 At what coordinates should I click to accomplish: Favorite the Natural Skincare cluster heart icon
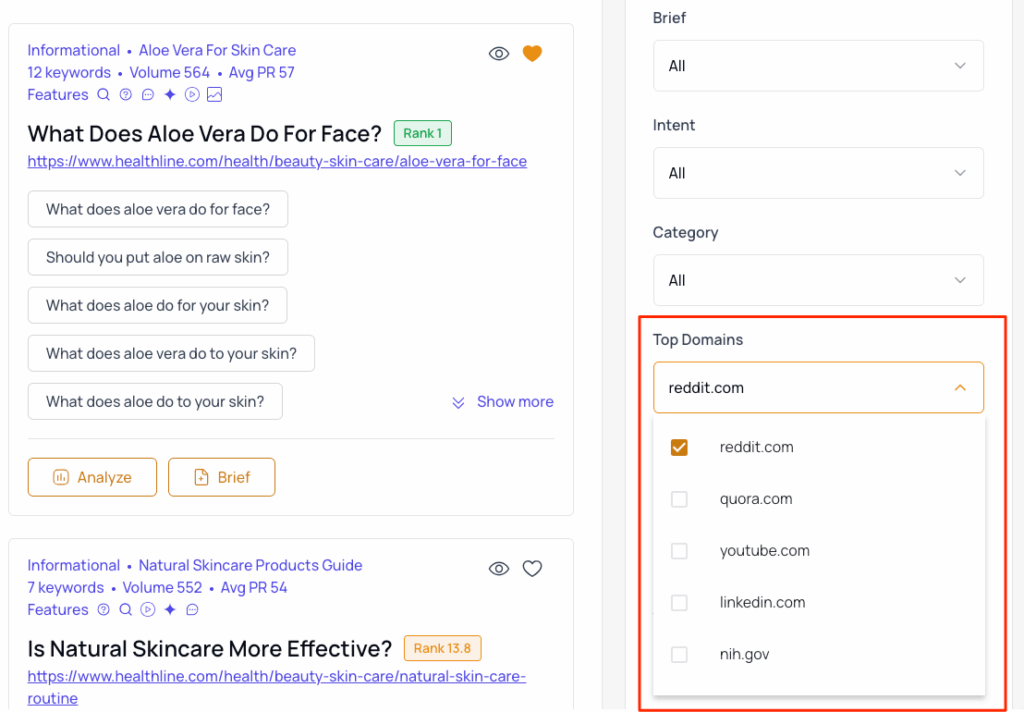(532, 569)
